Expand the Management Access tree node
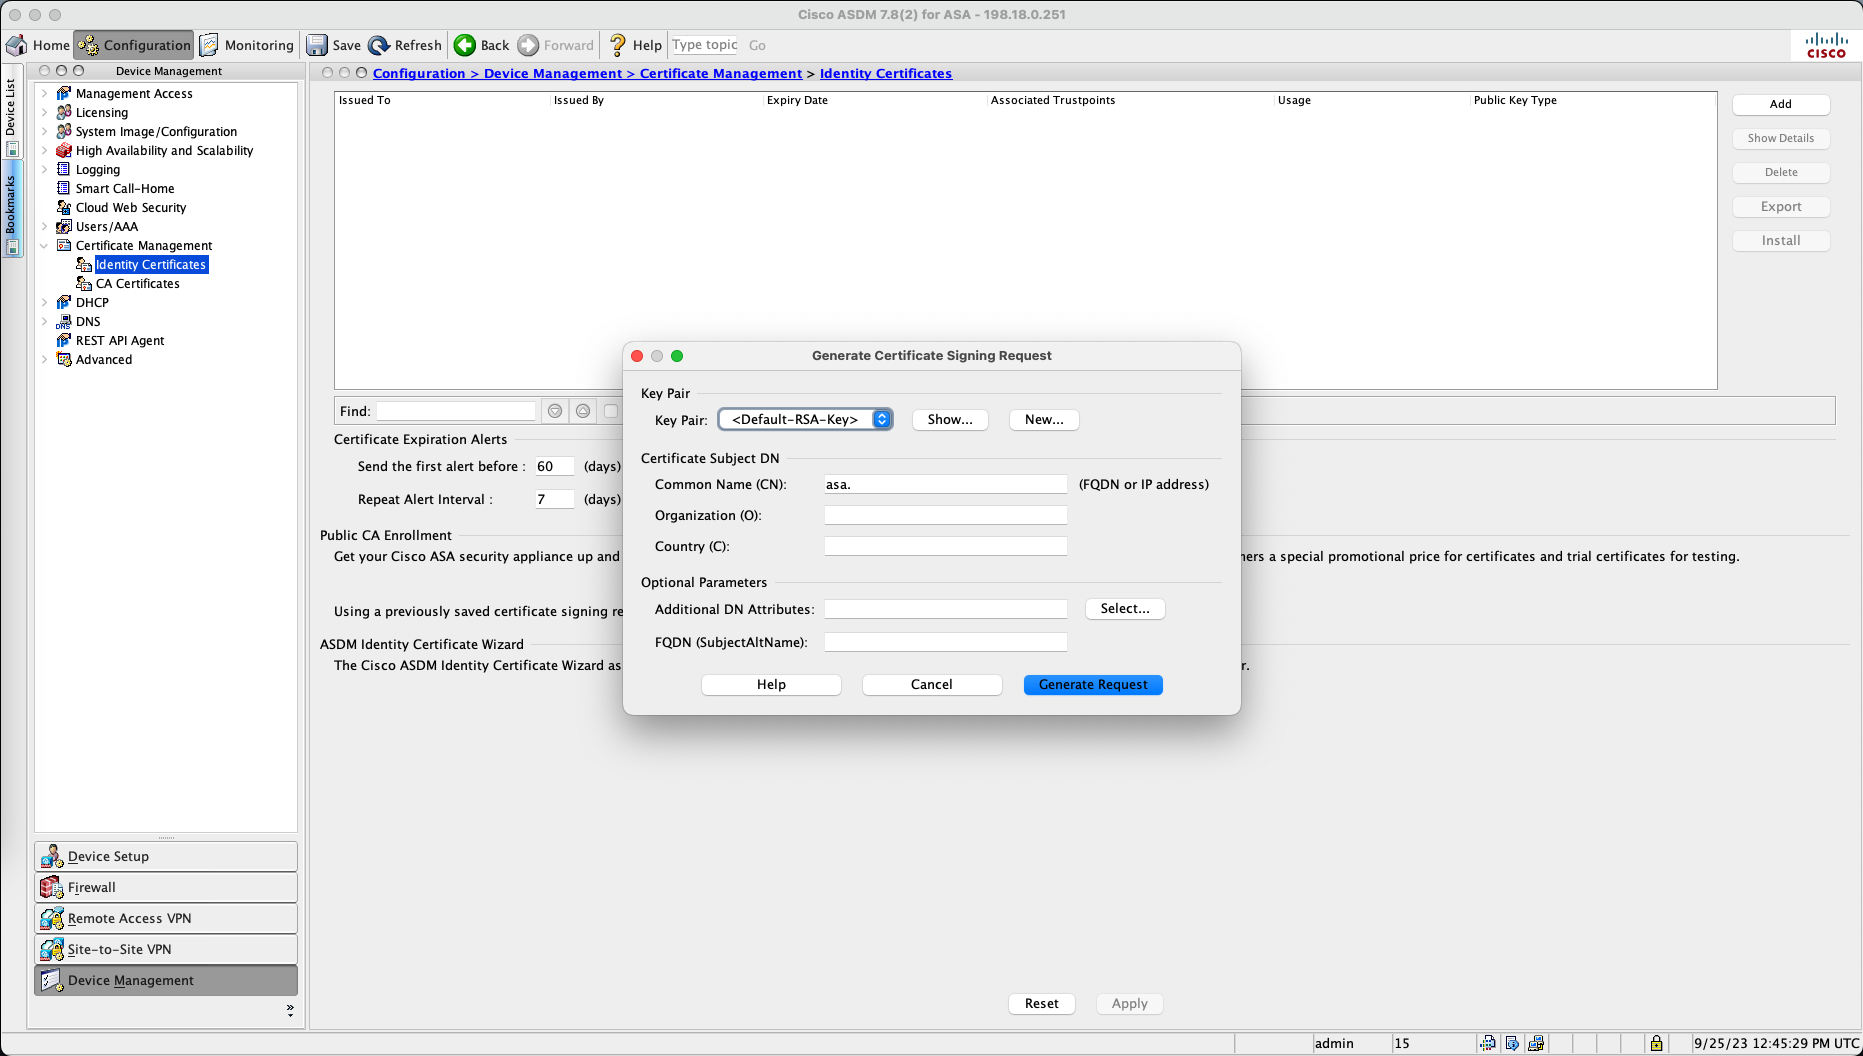 44,94
